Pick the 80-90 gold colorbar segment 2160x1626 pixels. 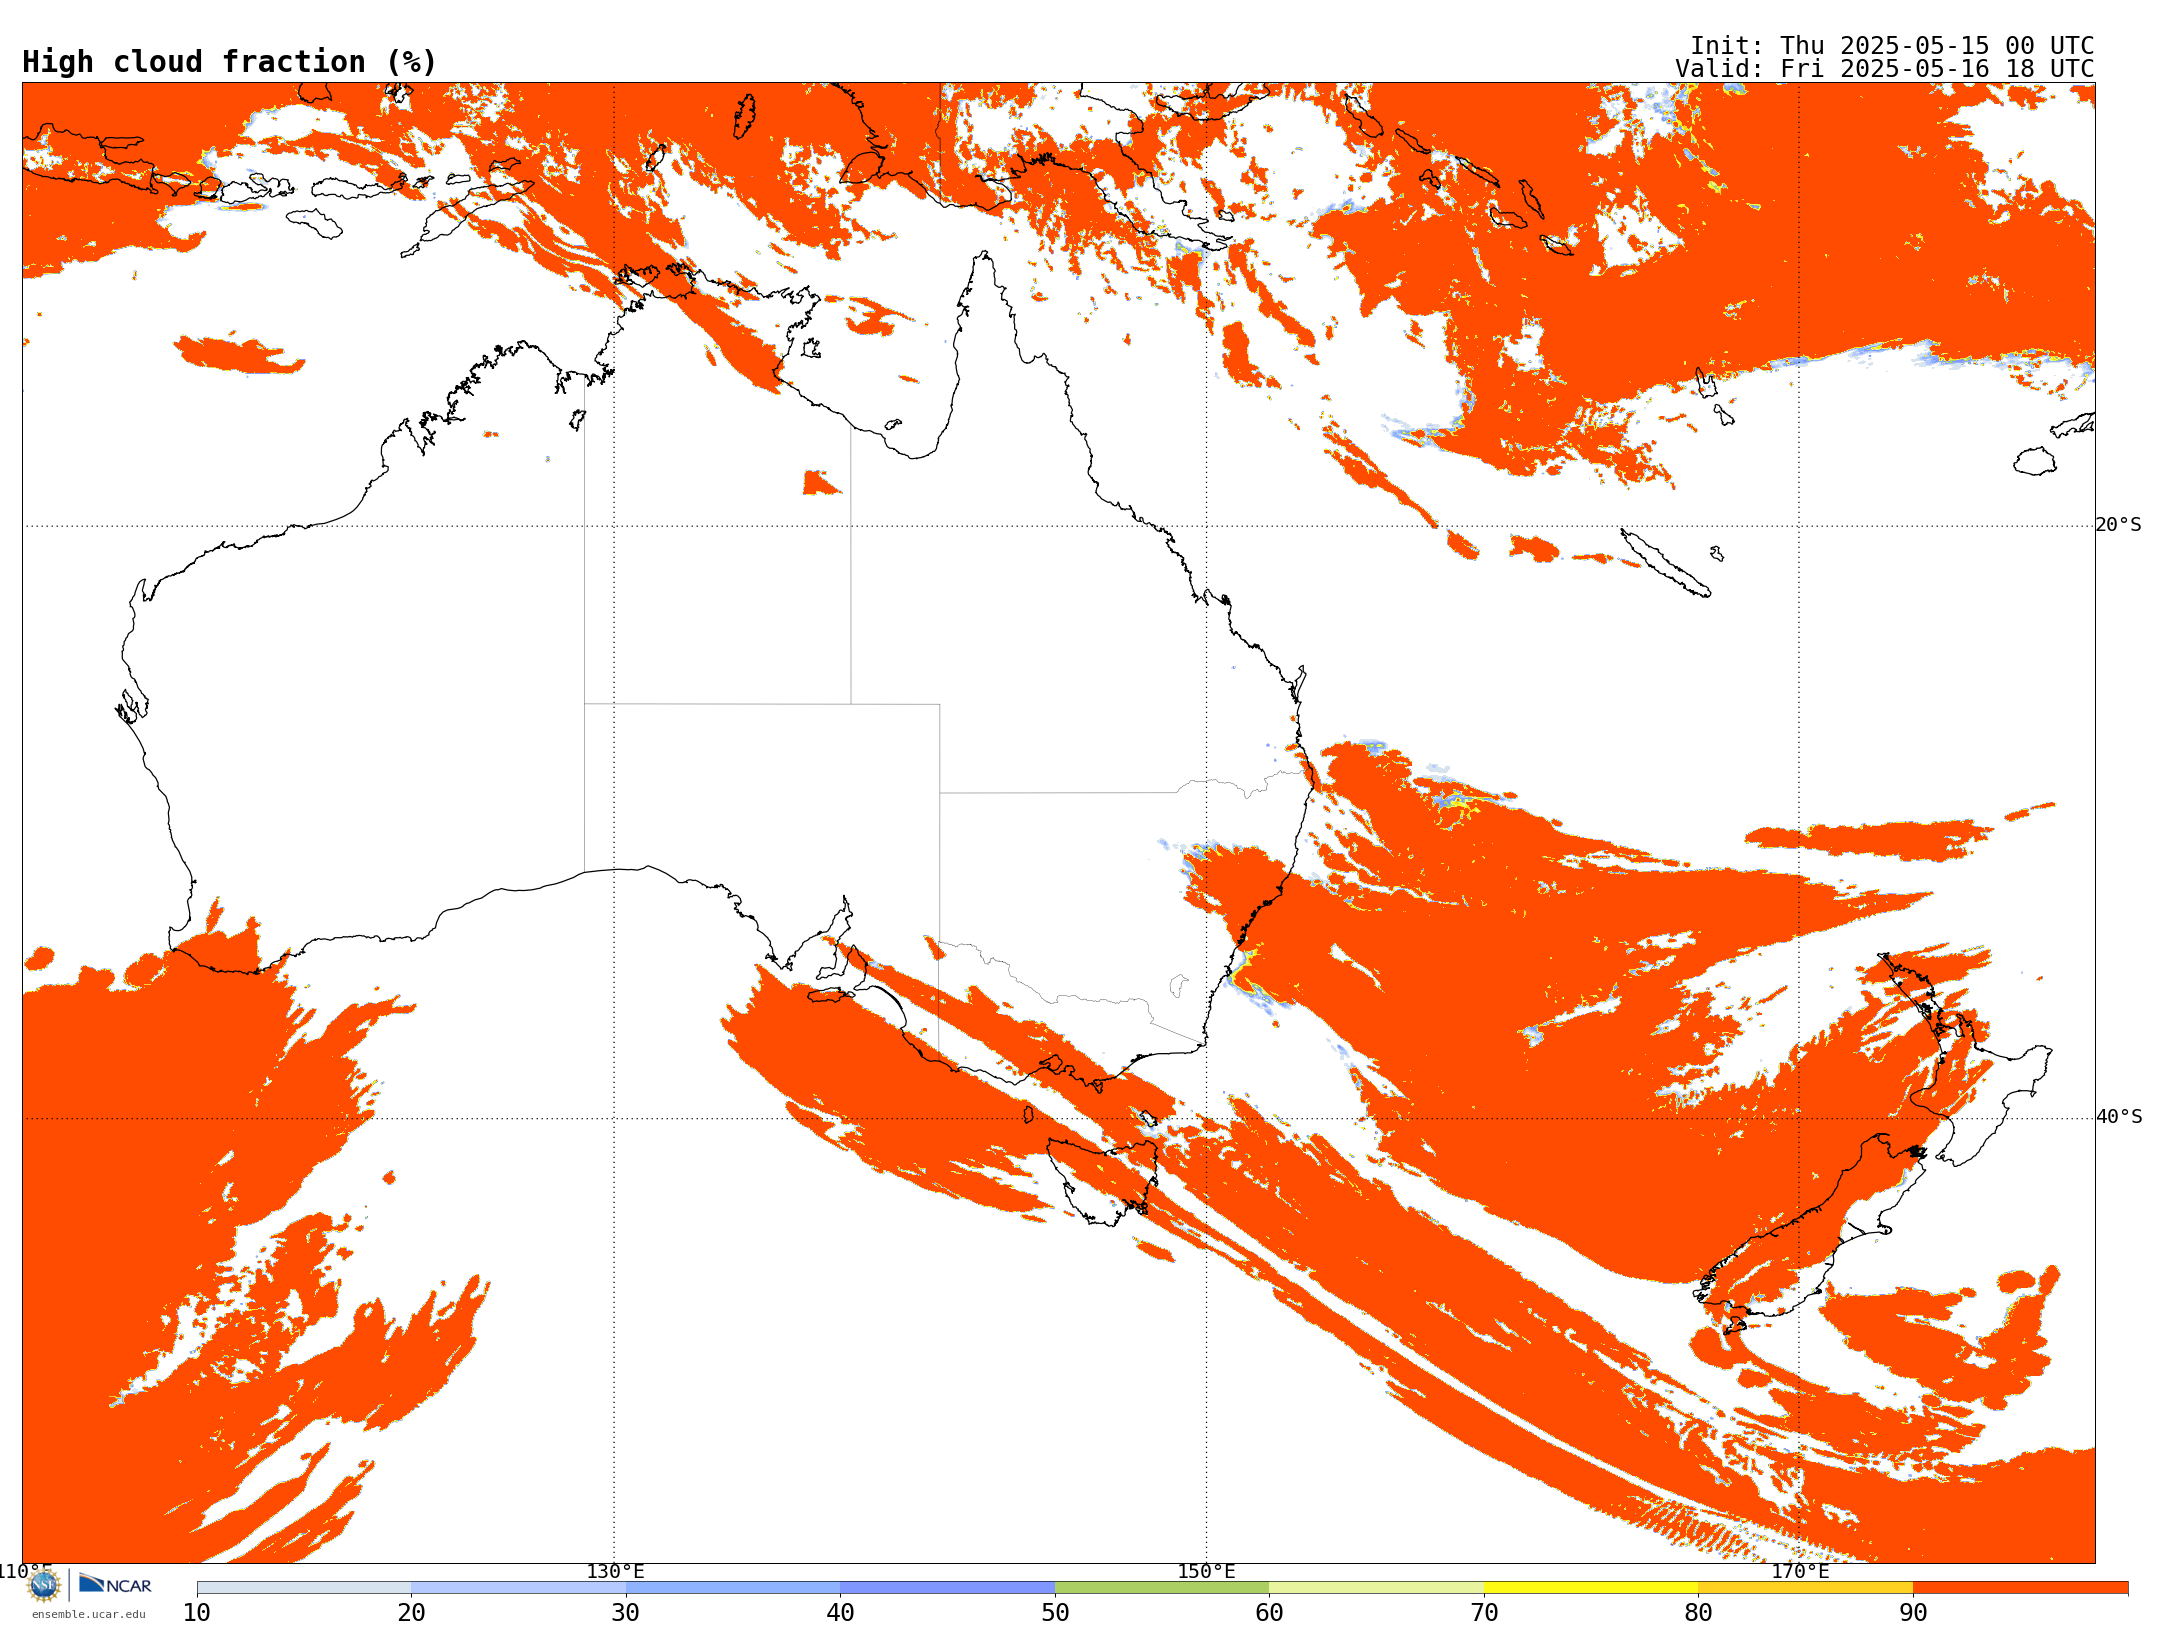[1805, 1588]
